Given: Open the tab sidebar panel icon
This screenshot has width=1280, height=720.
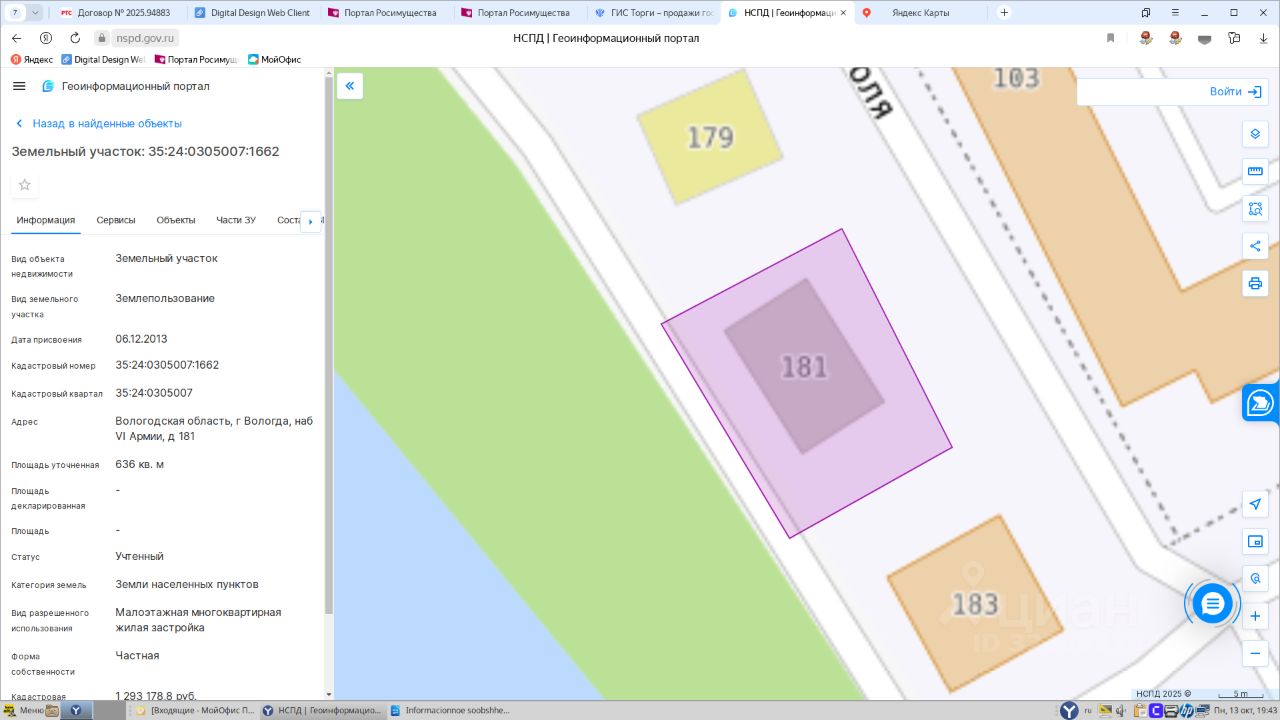Looking at the screenshot, I should click(1146, 13).
